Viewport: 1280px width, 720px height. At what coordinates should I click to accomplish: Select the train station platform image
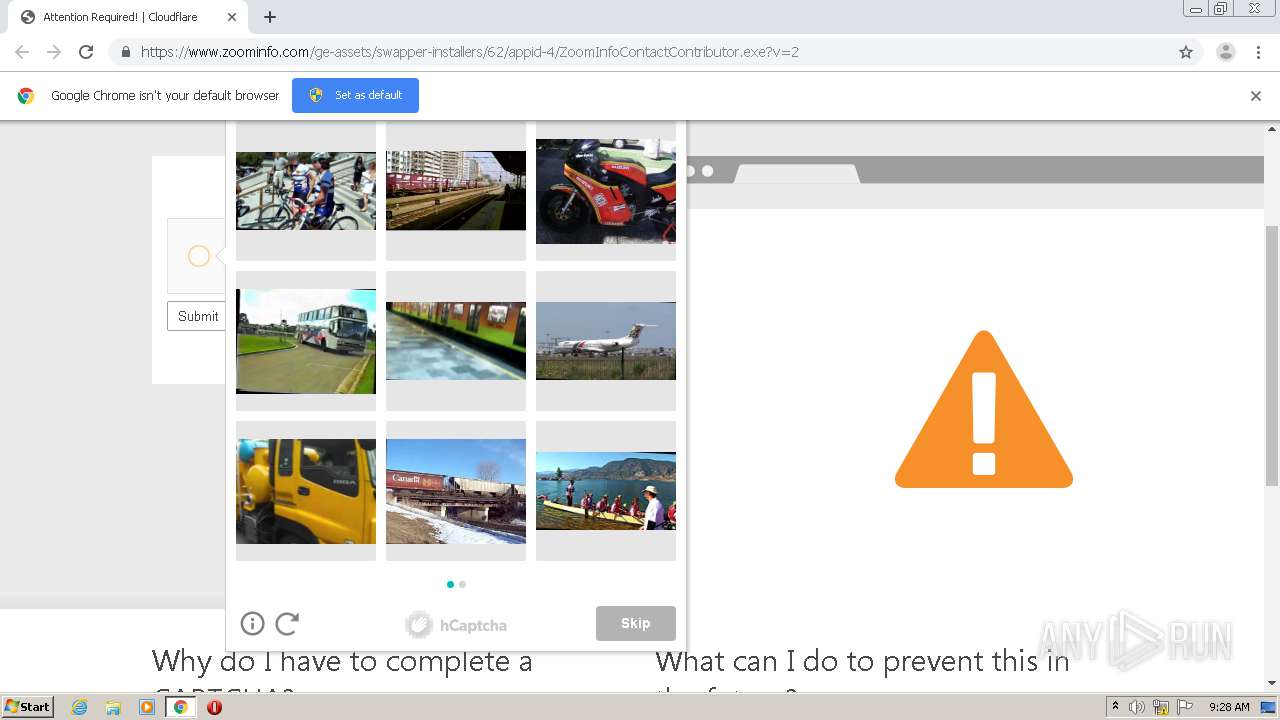(x=456, y=191)
